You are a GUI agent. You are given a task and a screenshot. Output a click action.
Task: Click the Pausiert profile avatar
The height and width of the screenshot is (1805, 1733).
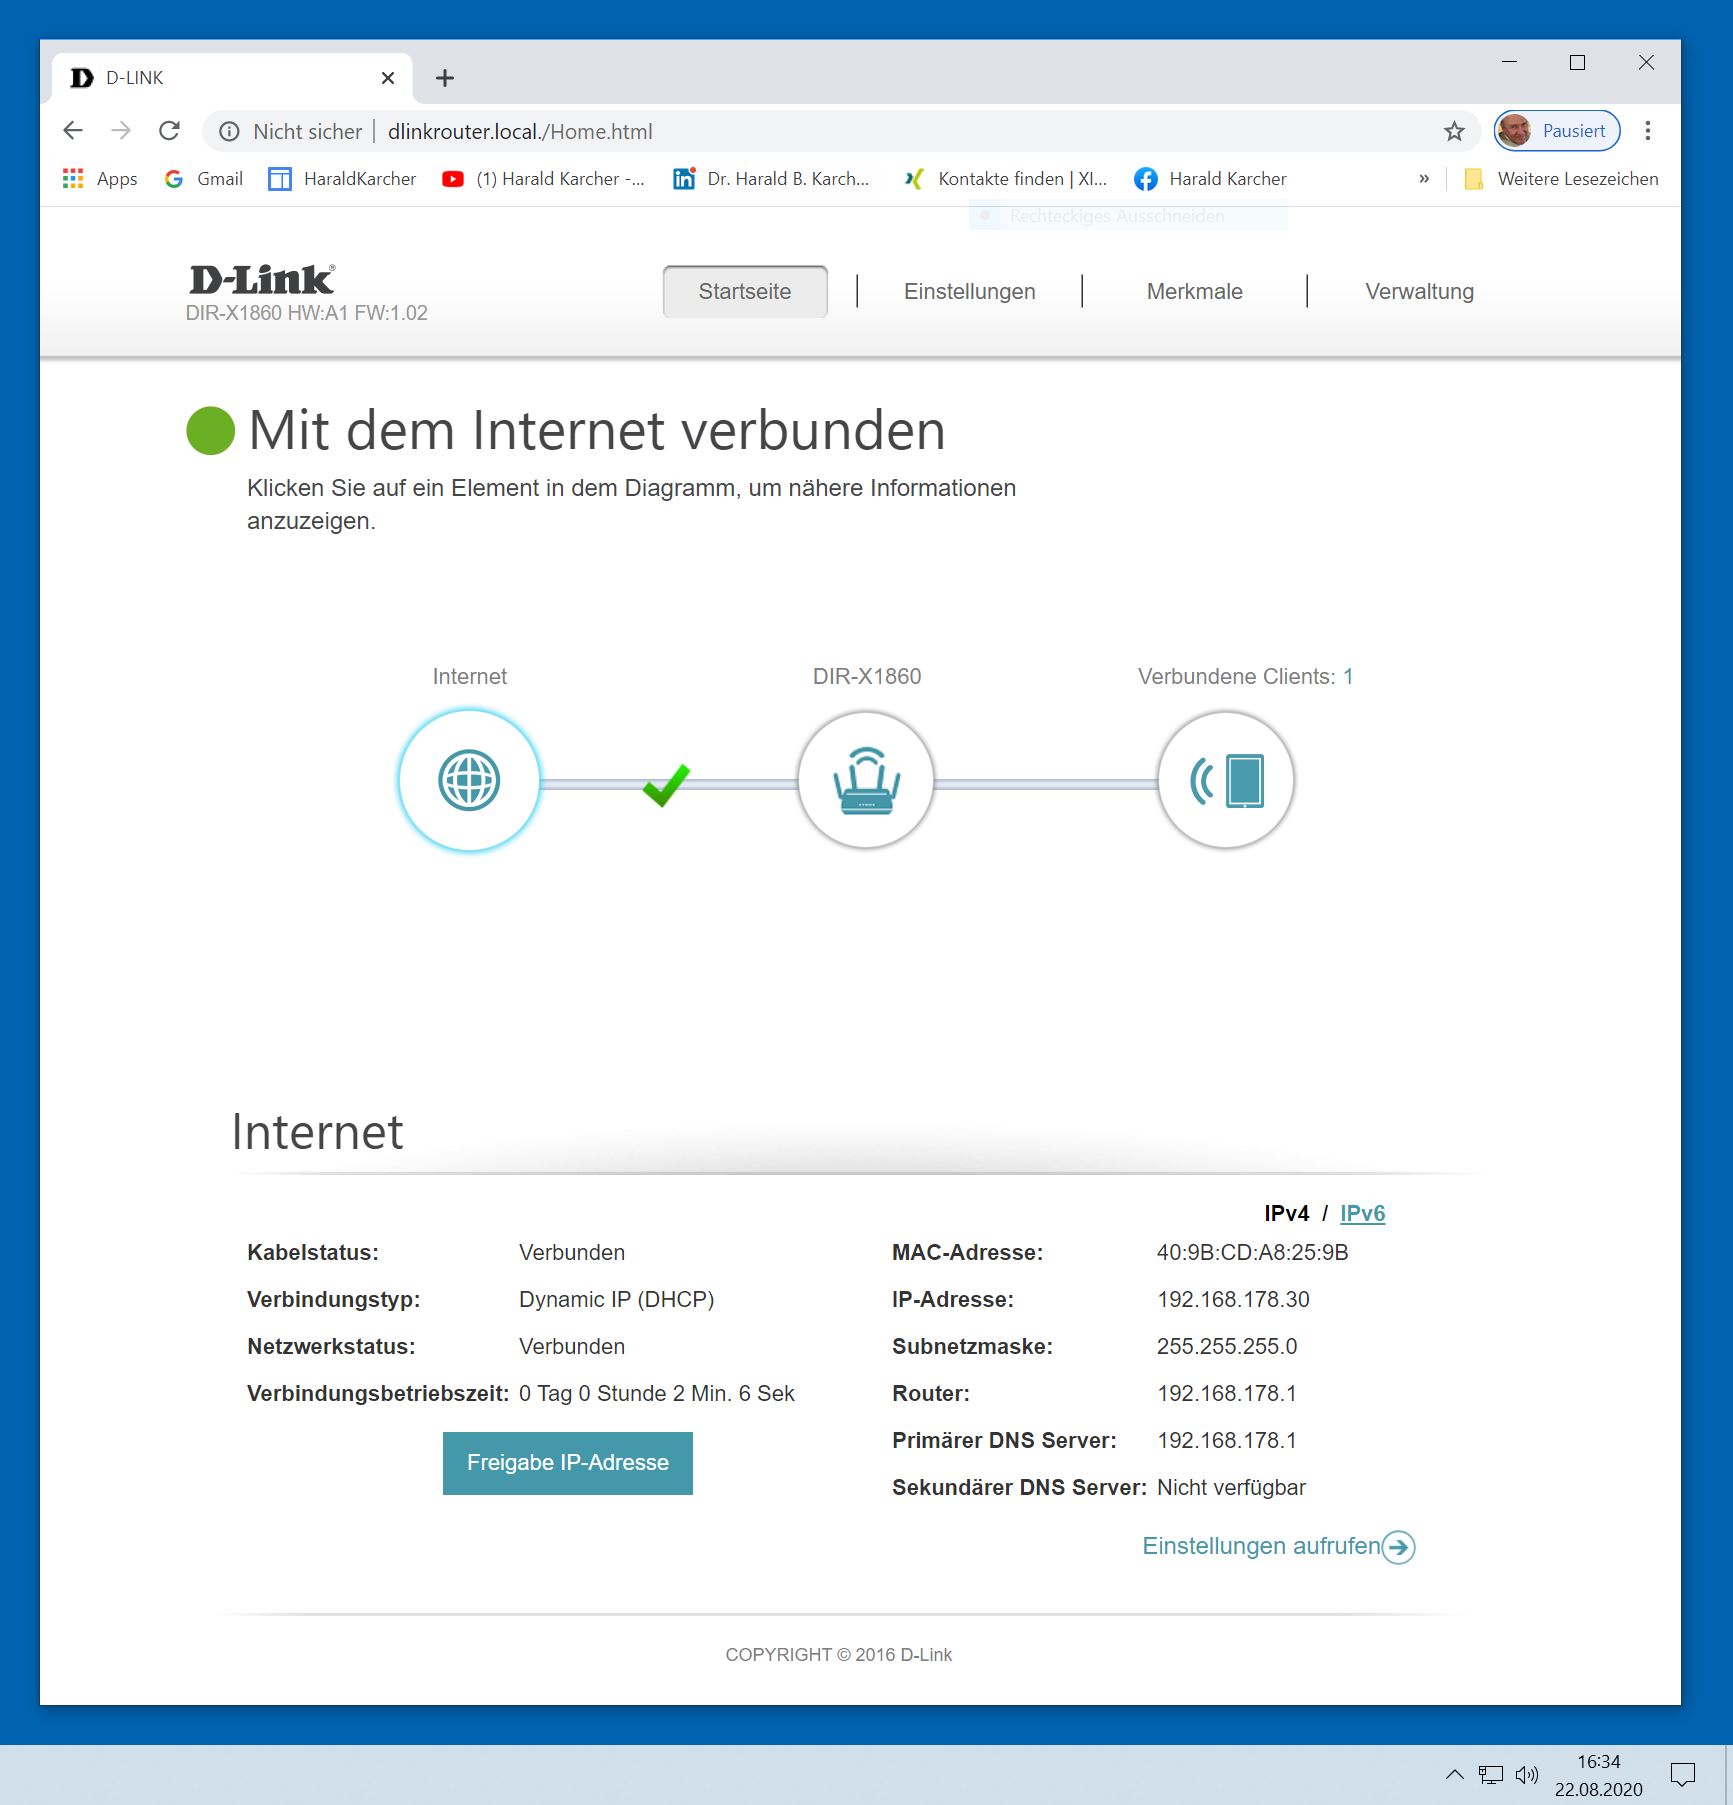[1557, 131]
